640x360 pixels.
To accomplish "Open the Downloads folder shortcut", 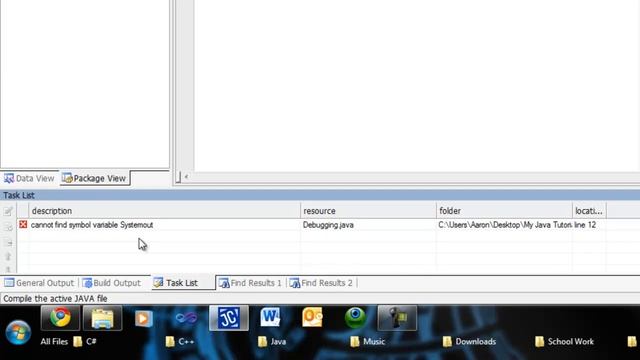I will click(470, 342).
